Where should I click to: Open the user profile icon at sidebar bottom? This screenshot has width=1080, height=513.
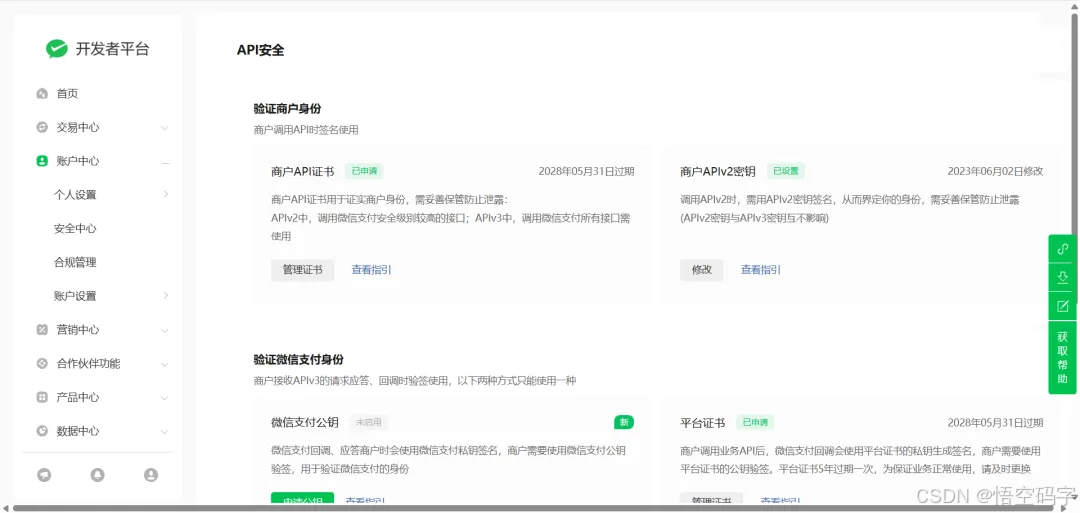pos(151,475)
